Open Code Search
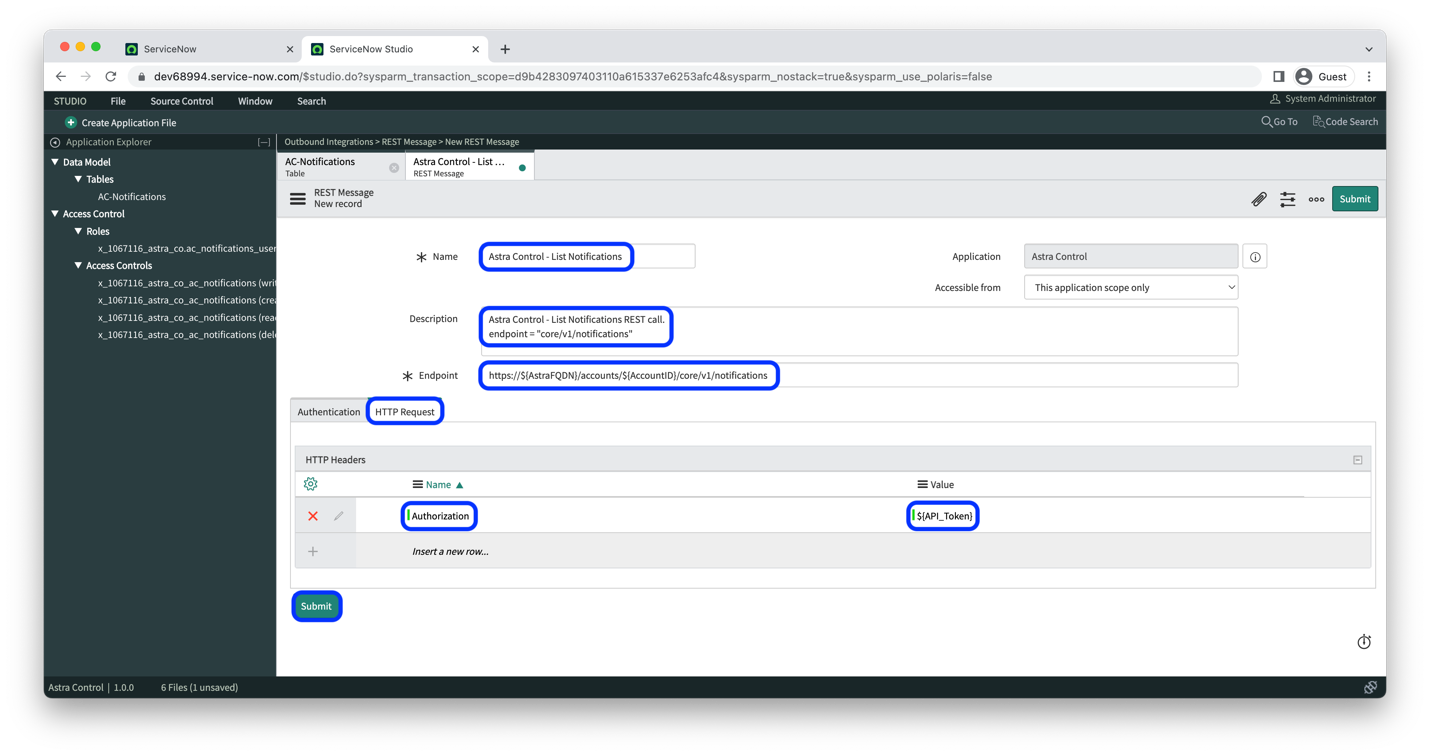The image size is (1430, 756). coord(1345,122)
